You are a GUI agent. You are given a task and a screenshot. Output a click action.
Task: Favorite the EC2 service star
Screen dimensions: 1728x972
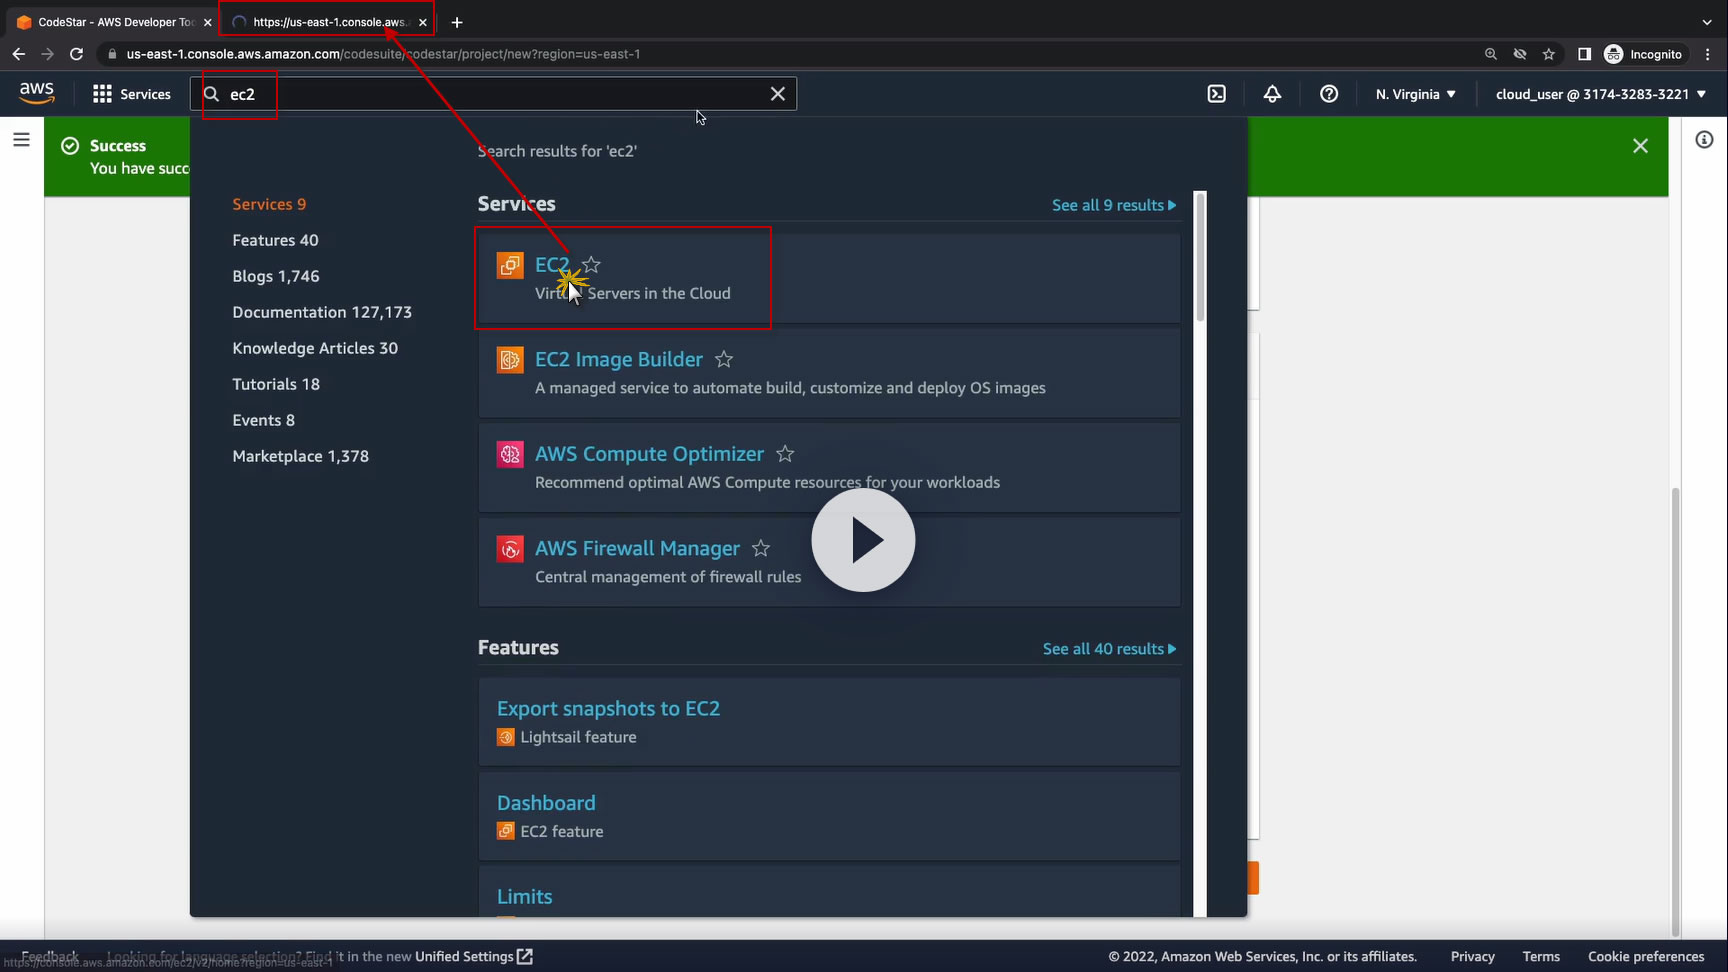pyautogui.click(x=591, y=265)
